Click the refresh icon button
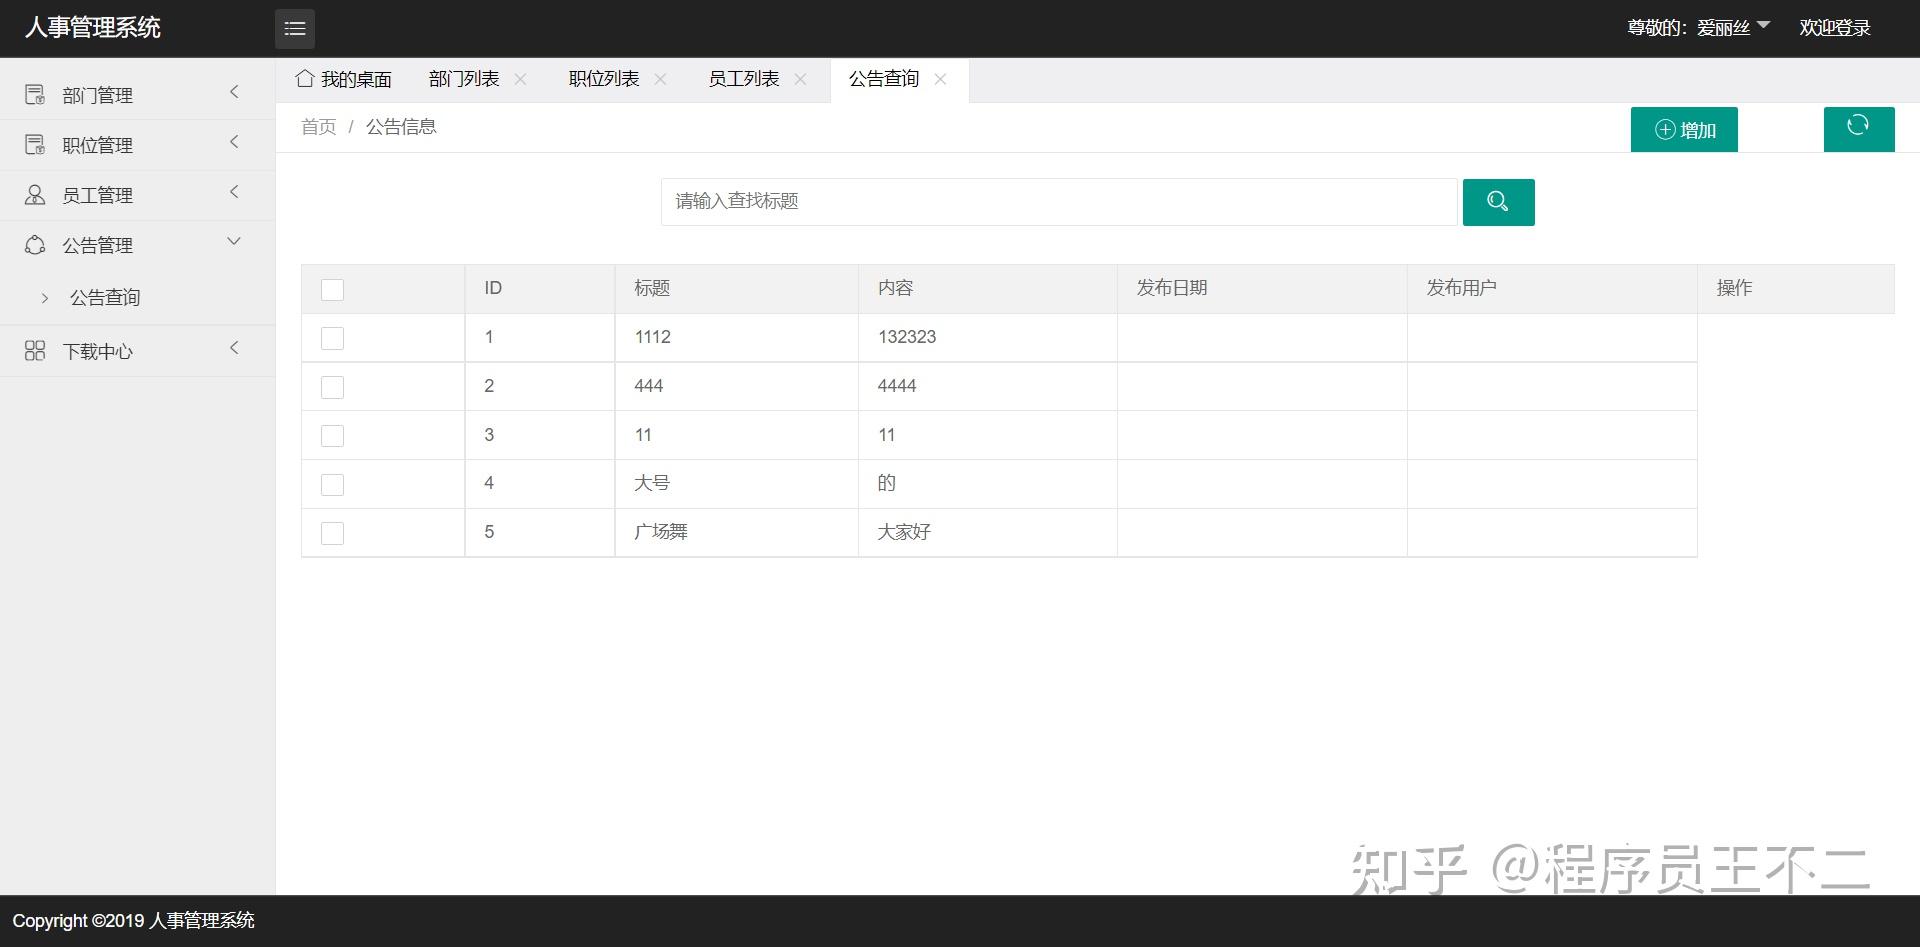The image size is (1920, 947). (1858, 129)
